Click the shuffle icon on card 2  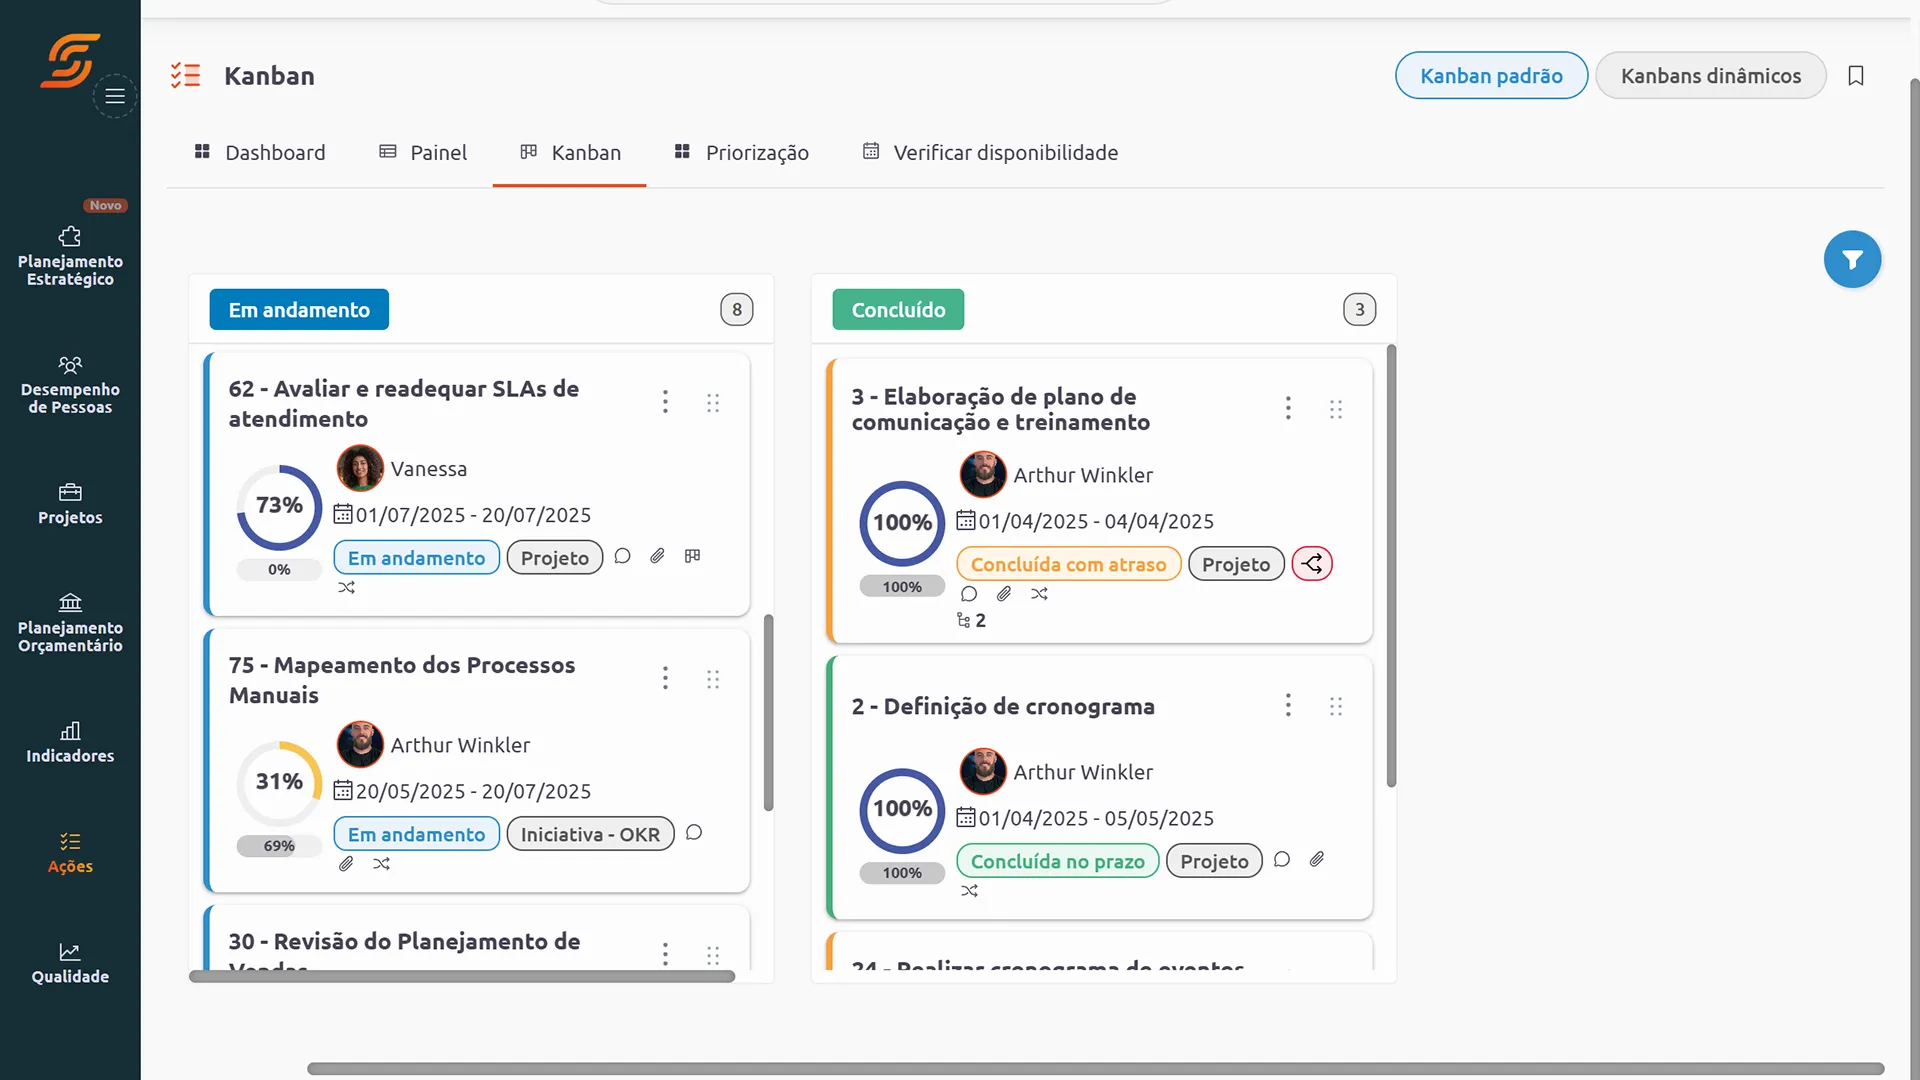[969, 891]
